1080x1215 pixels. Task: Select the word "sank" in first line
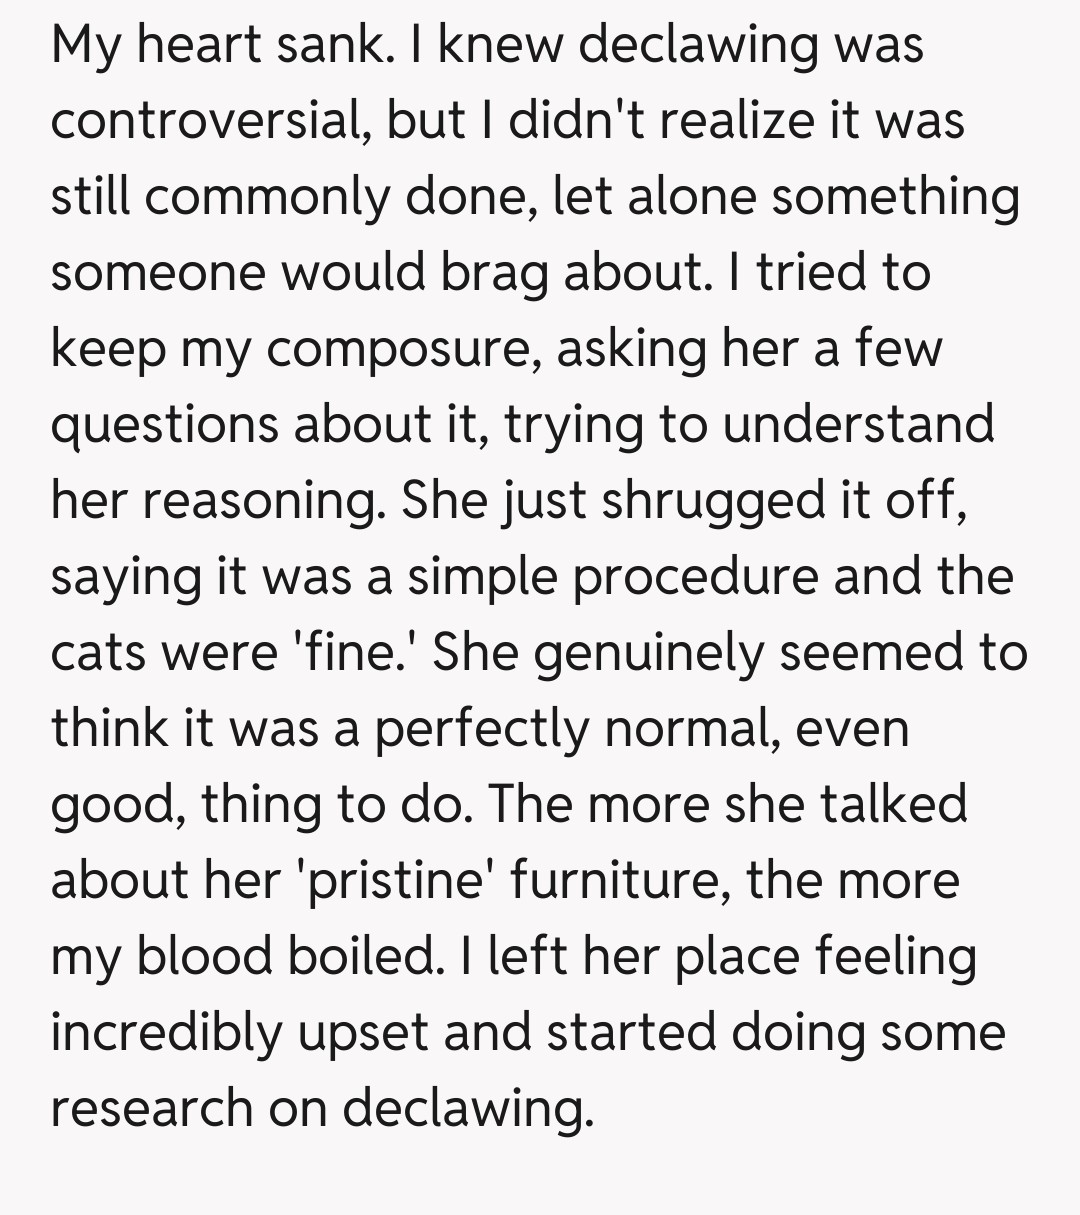coord(335,44)
